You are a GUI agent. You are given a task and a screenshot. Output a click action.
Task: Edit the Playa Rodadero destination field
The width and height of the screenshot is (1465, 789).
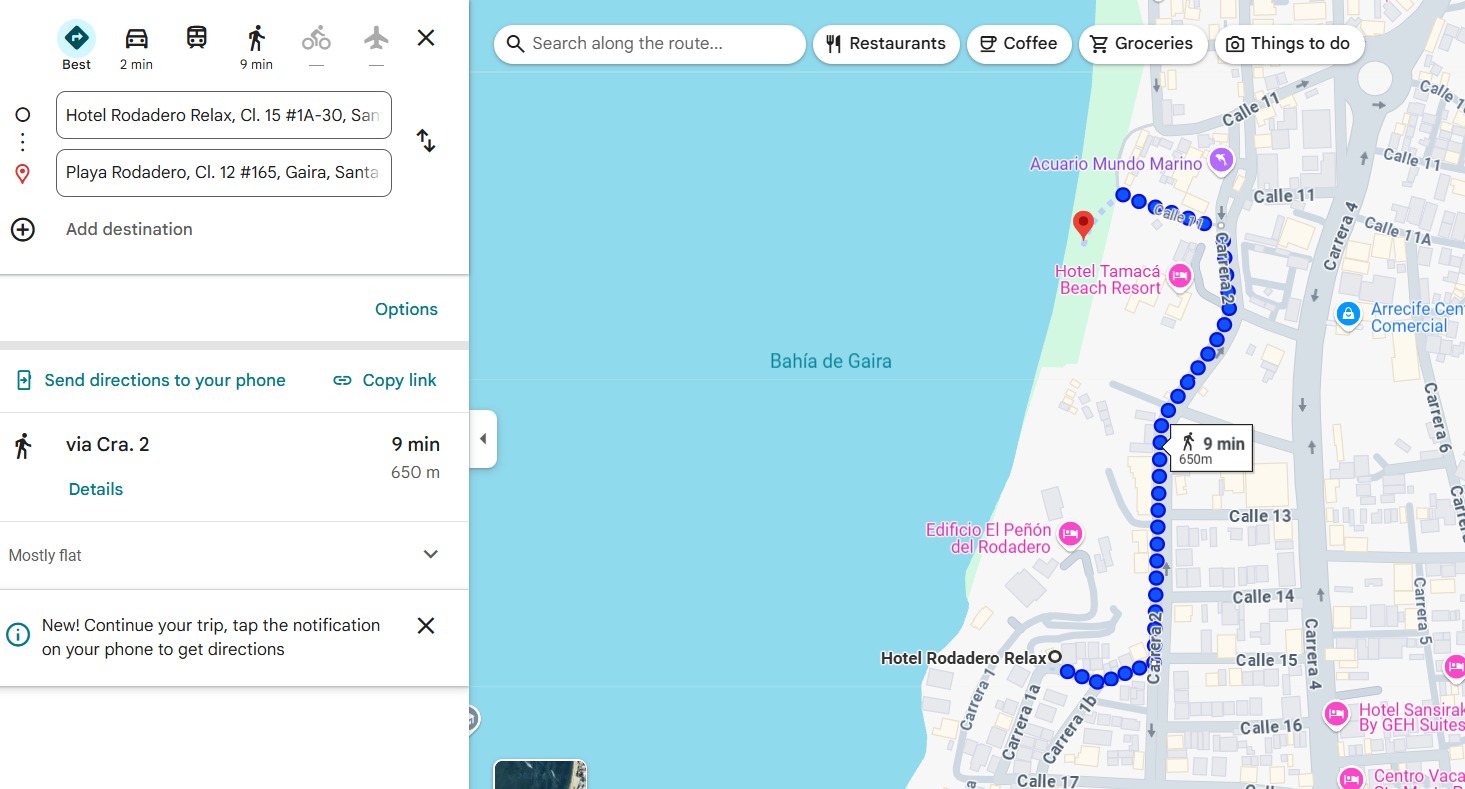coord(223,173)
